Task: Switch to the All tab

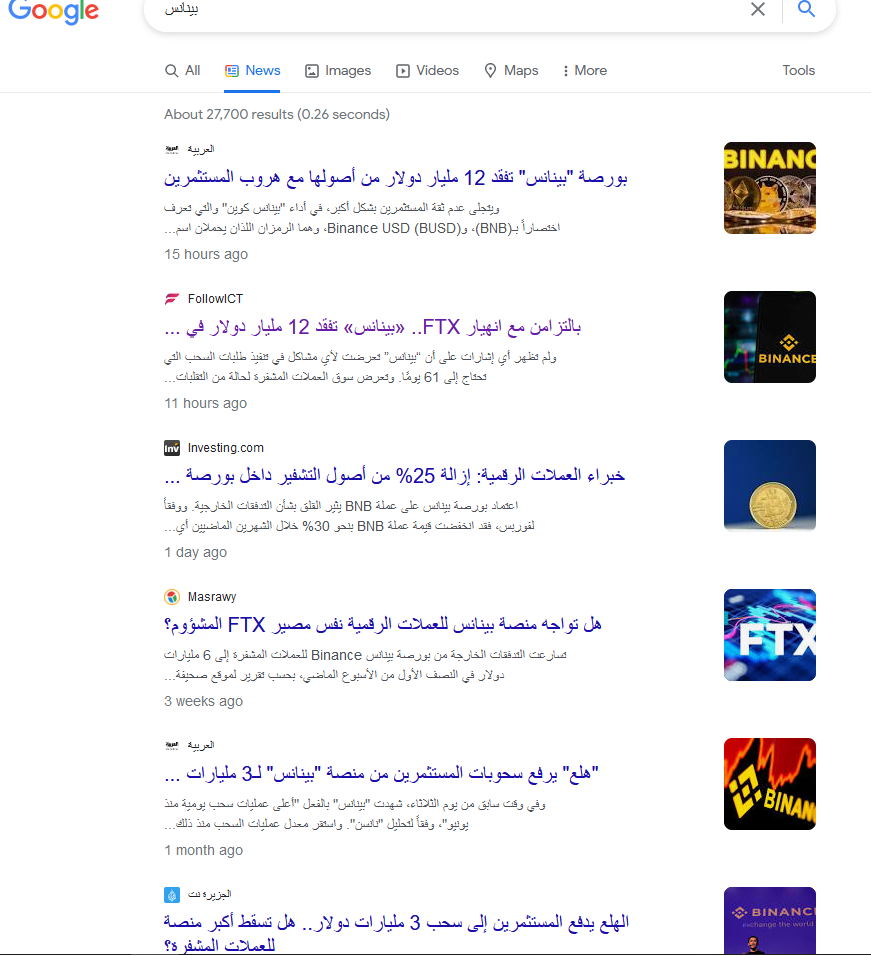Action: click(x=182, y=71)
